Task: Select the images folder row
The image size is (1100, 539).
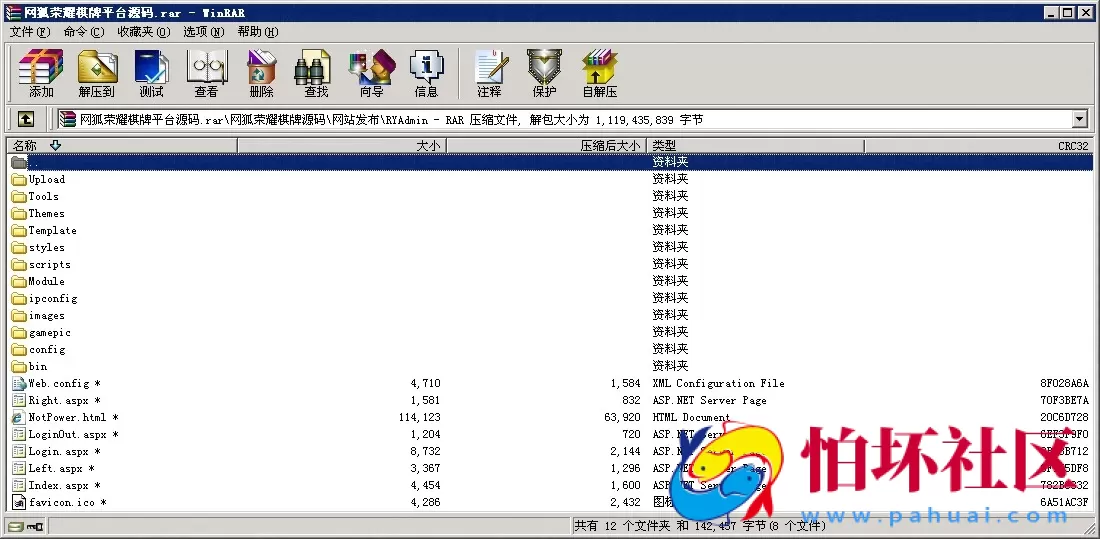Action: coord(550,315)
